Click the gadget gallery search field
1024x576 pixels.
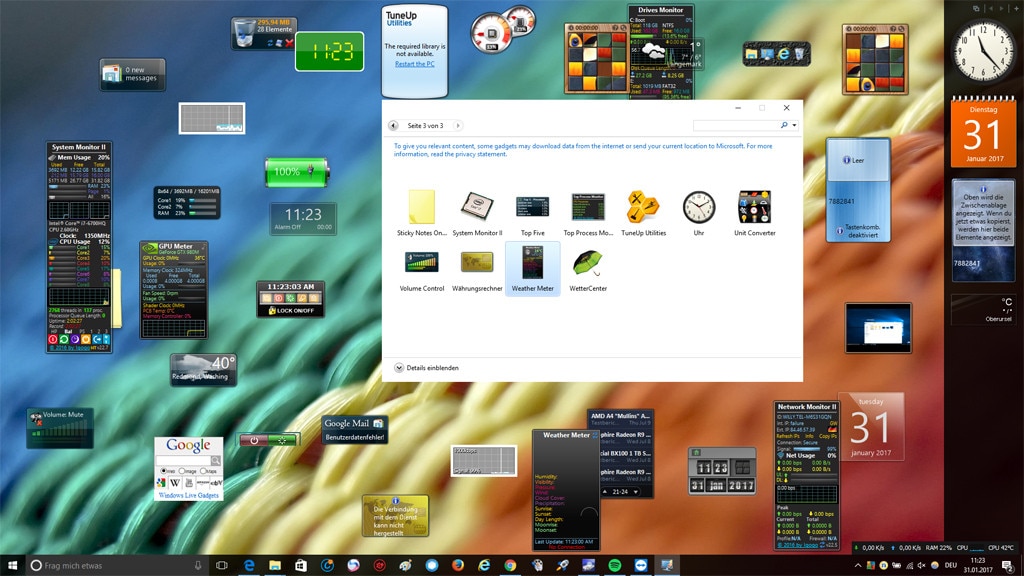(736, 125)
